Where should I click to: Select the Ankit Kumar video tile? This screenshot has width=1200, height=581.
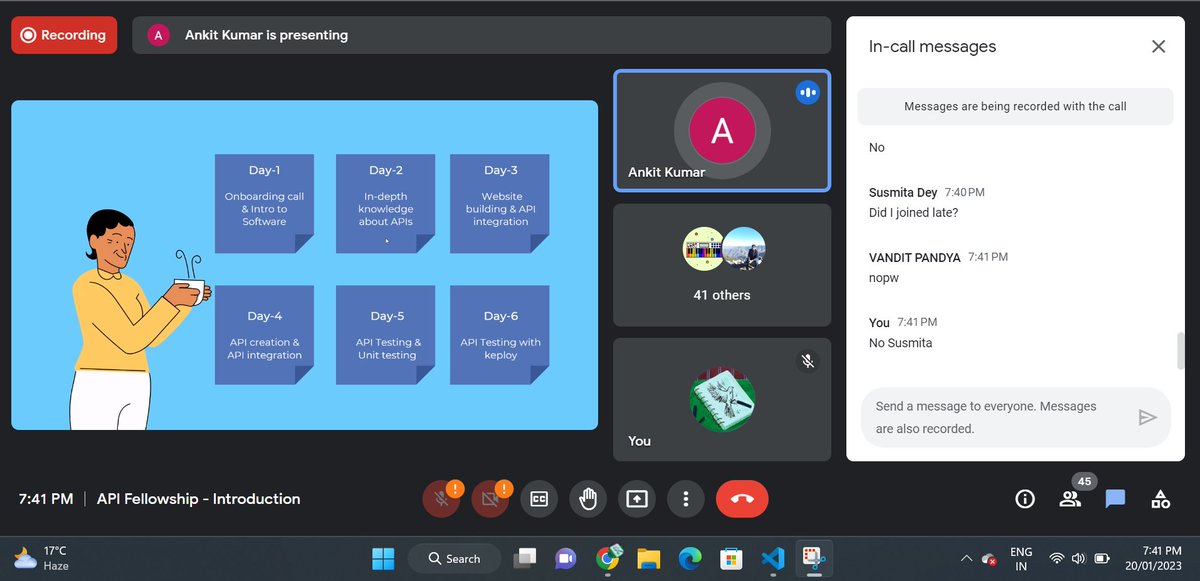pos(722,130)
